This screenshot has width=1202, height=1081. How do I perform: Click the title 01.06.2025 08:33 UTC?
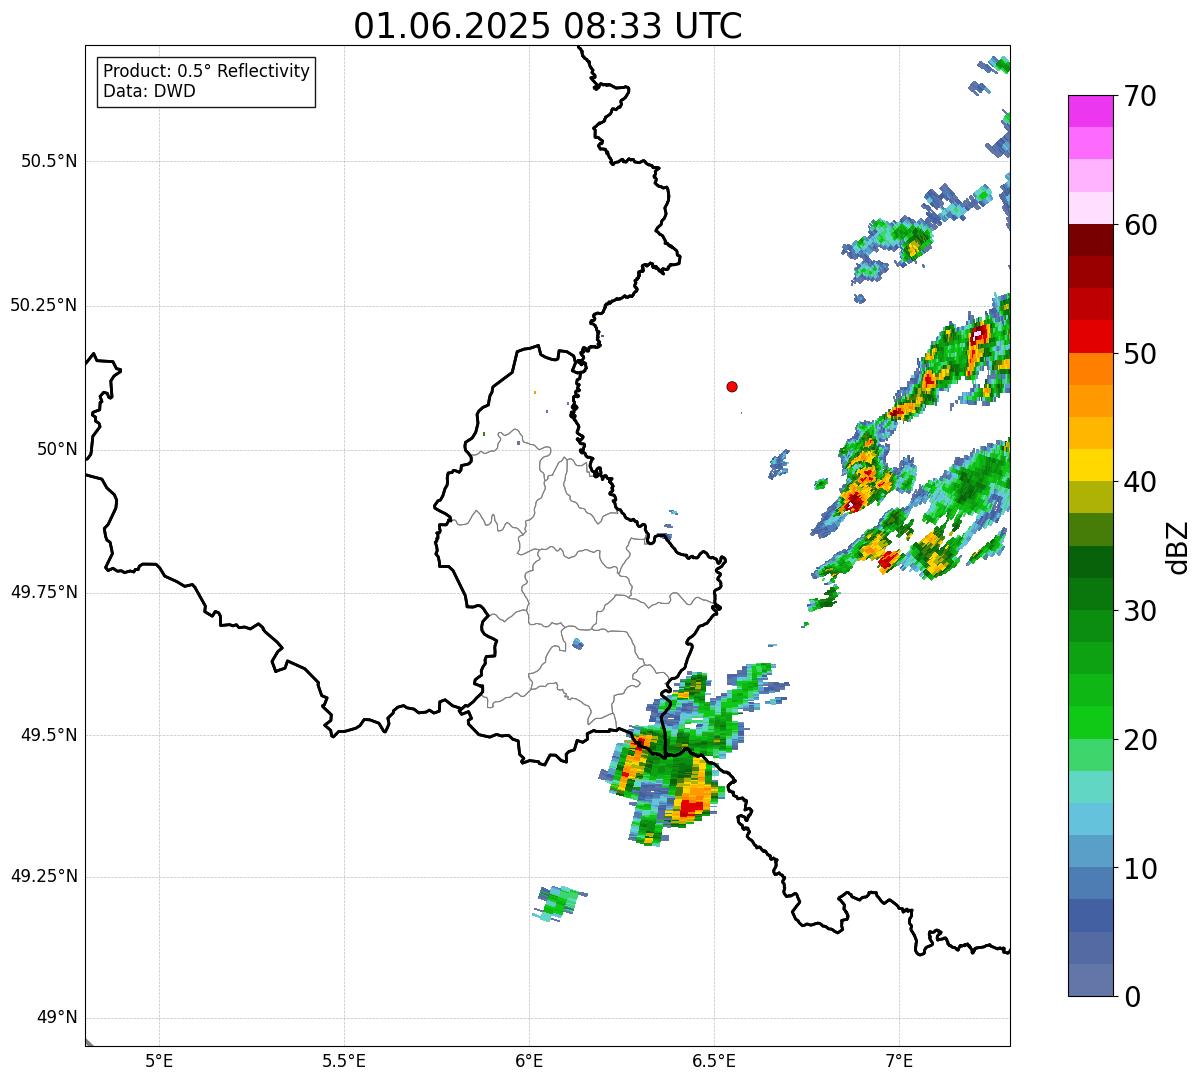click(x=548, y=26)
